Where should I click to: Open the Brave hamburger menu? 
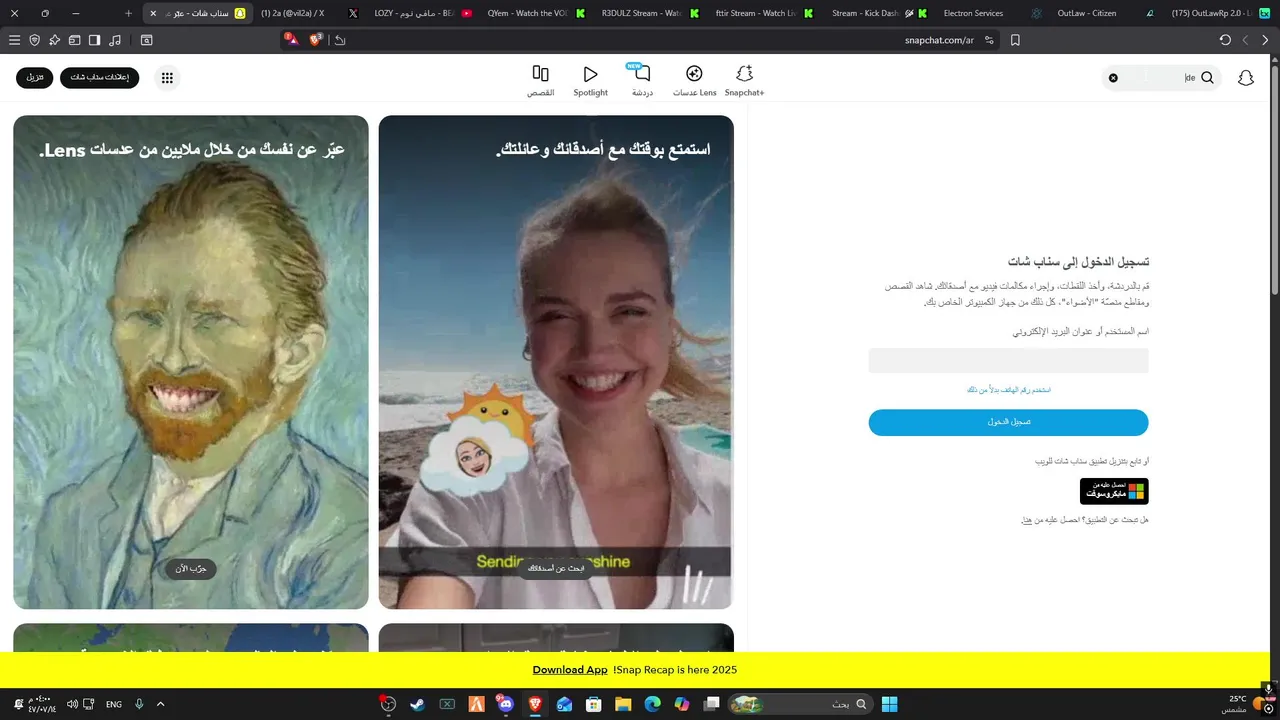pos(14,40)
